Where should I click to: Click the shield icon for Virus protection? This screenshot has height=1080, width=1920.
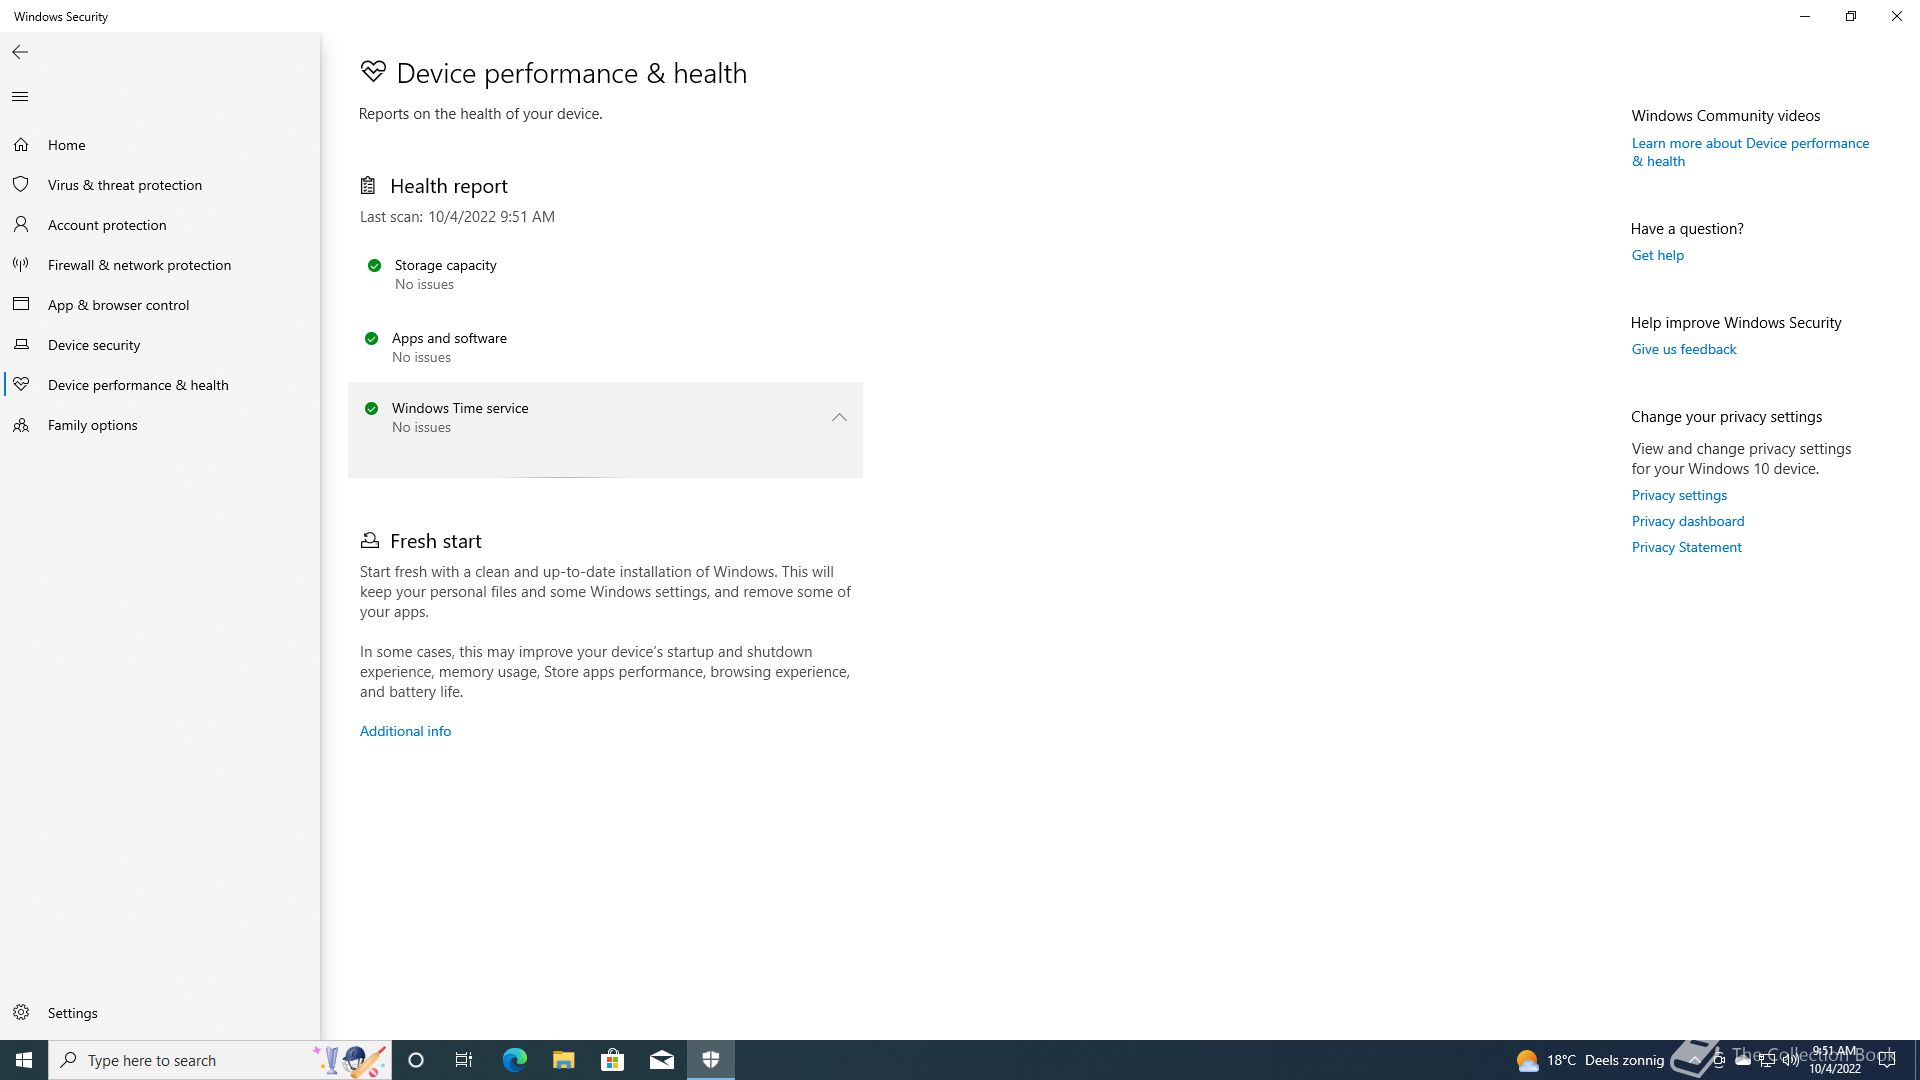click(21, 185)
